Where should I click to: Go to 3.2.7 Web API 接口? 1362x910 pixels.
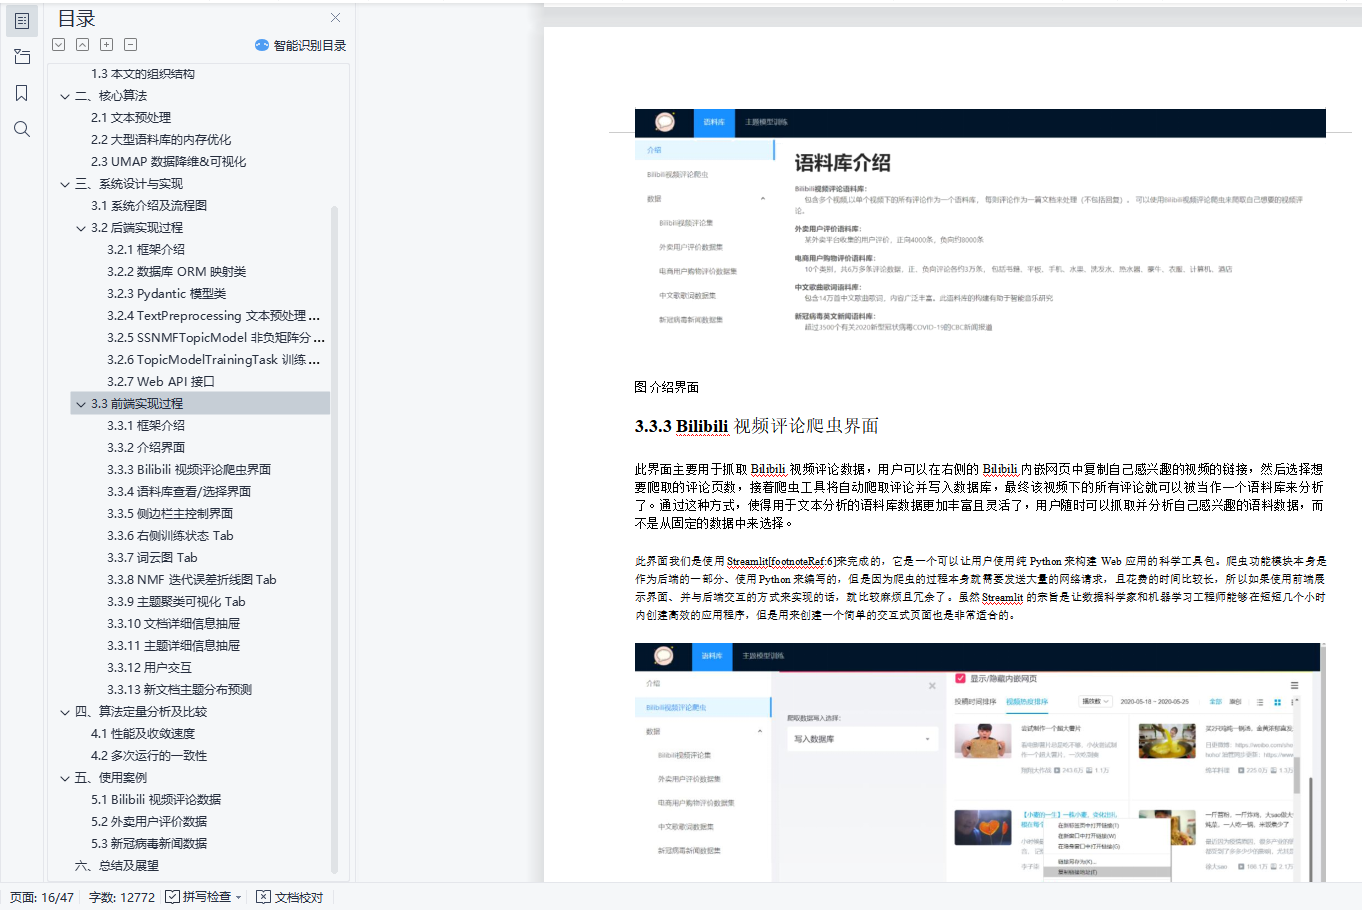click(161, 382)
